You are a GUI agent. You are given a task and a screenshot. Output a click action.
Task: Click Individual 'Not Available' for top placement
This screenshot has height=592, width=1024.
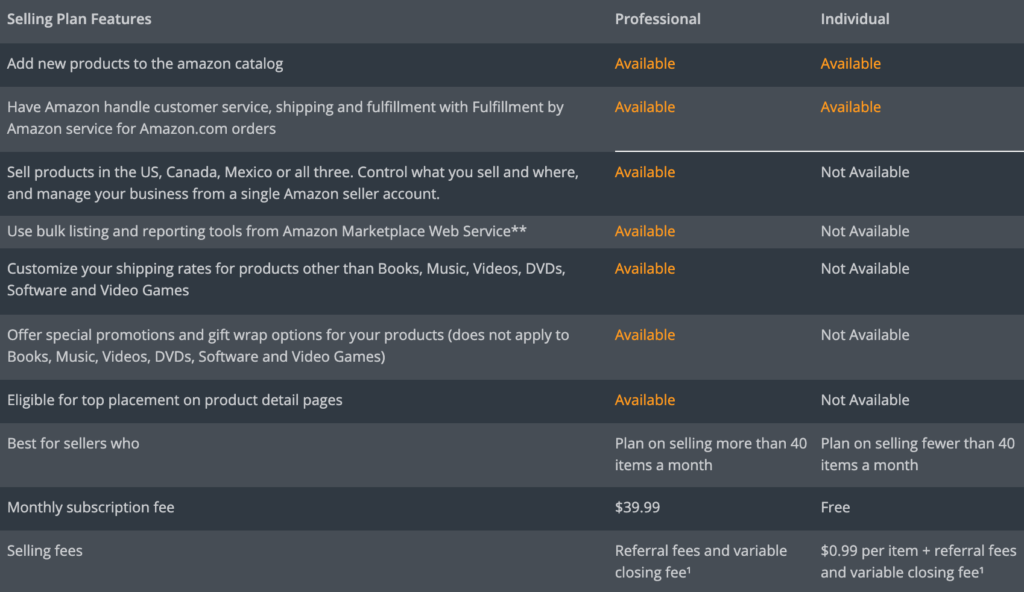[x=864, y=400]
